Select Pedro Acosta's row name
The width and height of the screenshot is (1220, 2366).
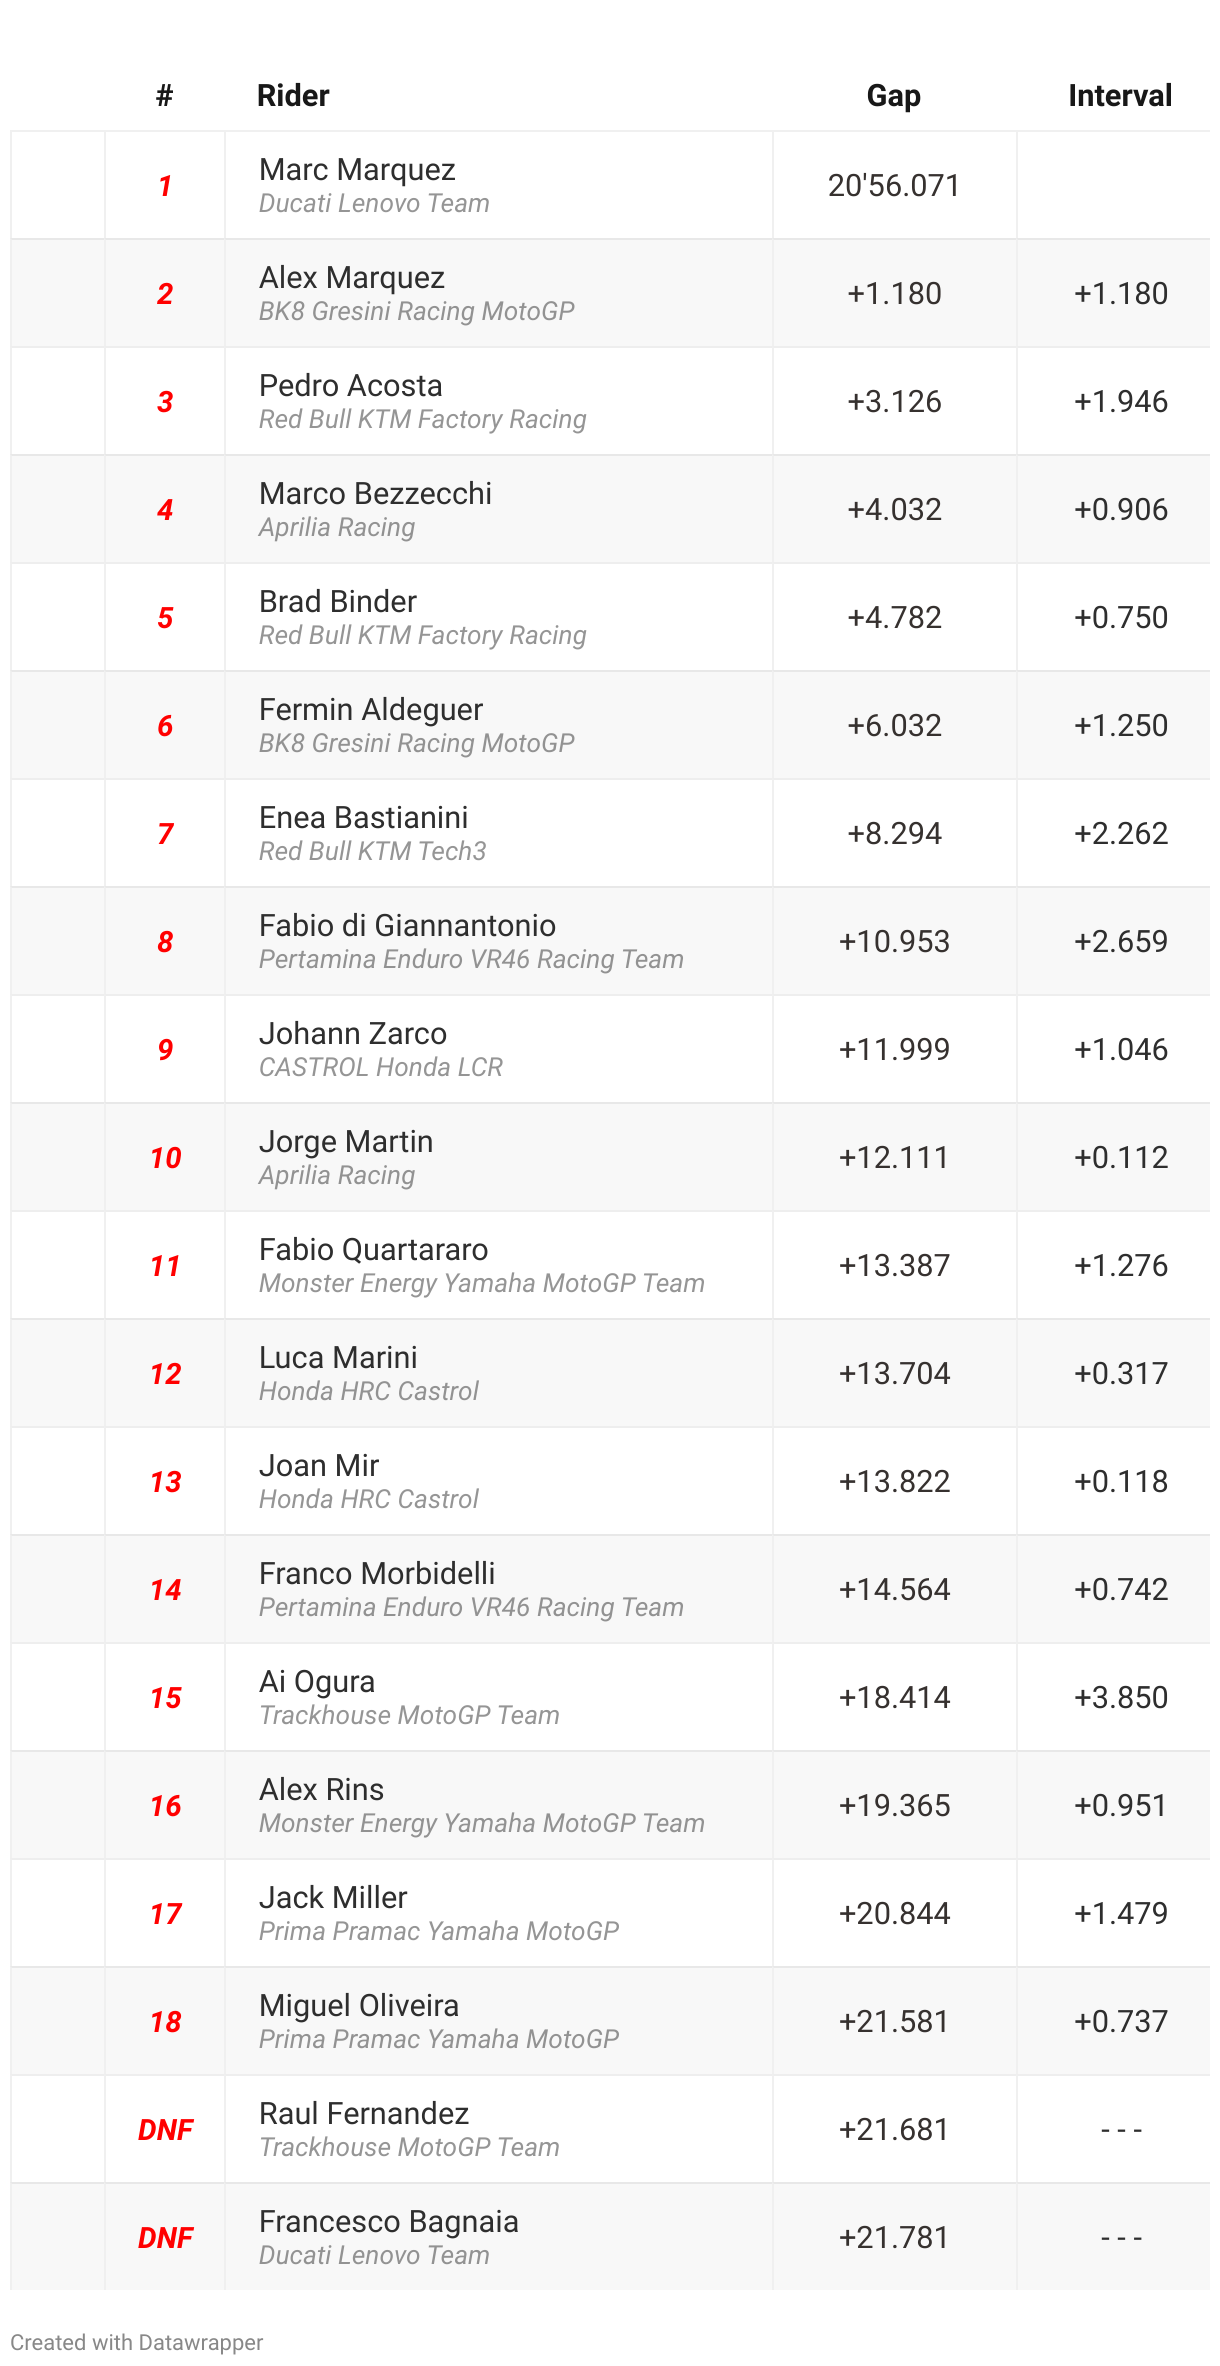(x=351, y=386)
